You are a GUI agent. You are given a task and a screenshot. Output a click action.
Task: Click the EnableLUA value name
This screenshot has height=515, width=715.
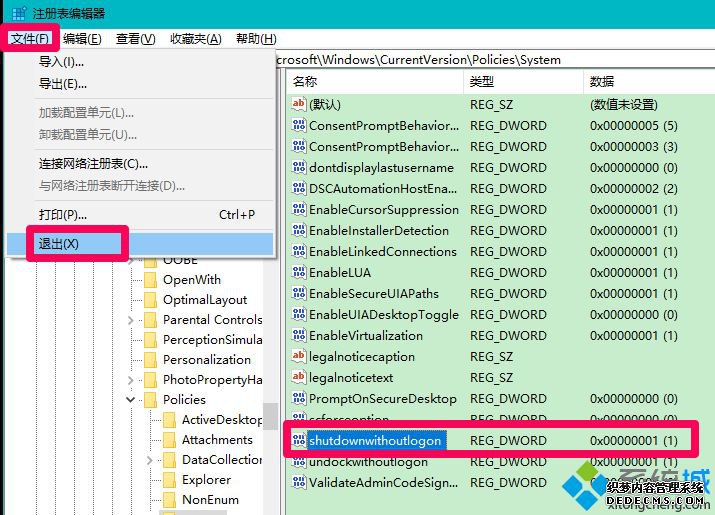[340, 272]
